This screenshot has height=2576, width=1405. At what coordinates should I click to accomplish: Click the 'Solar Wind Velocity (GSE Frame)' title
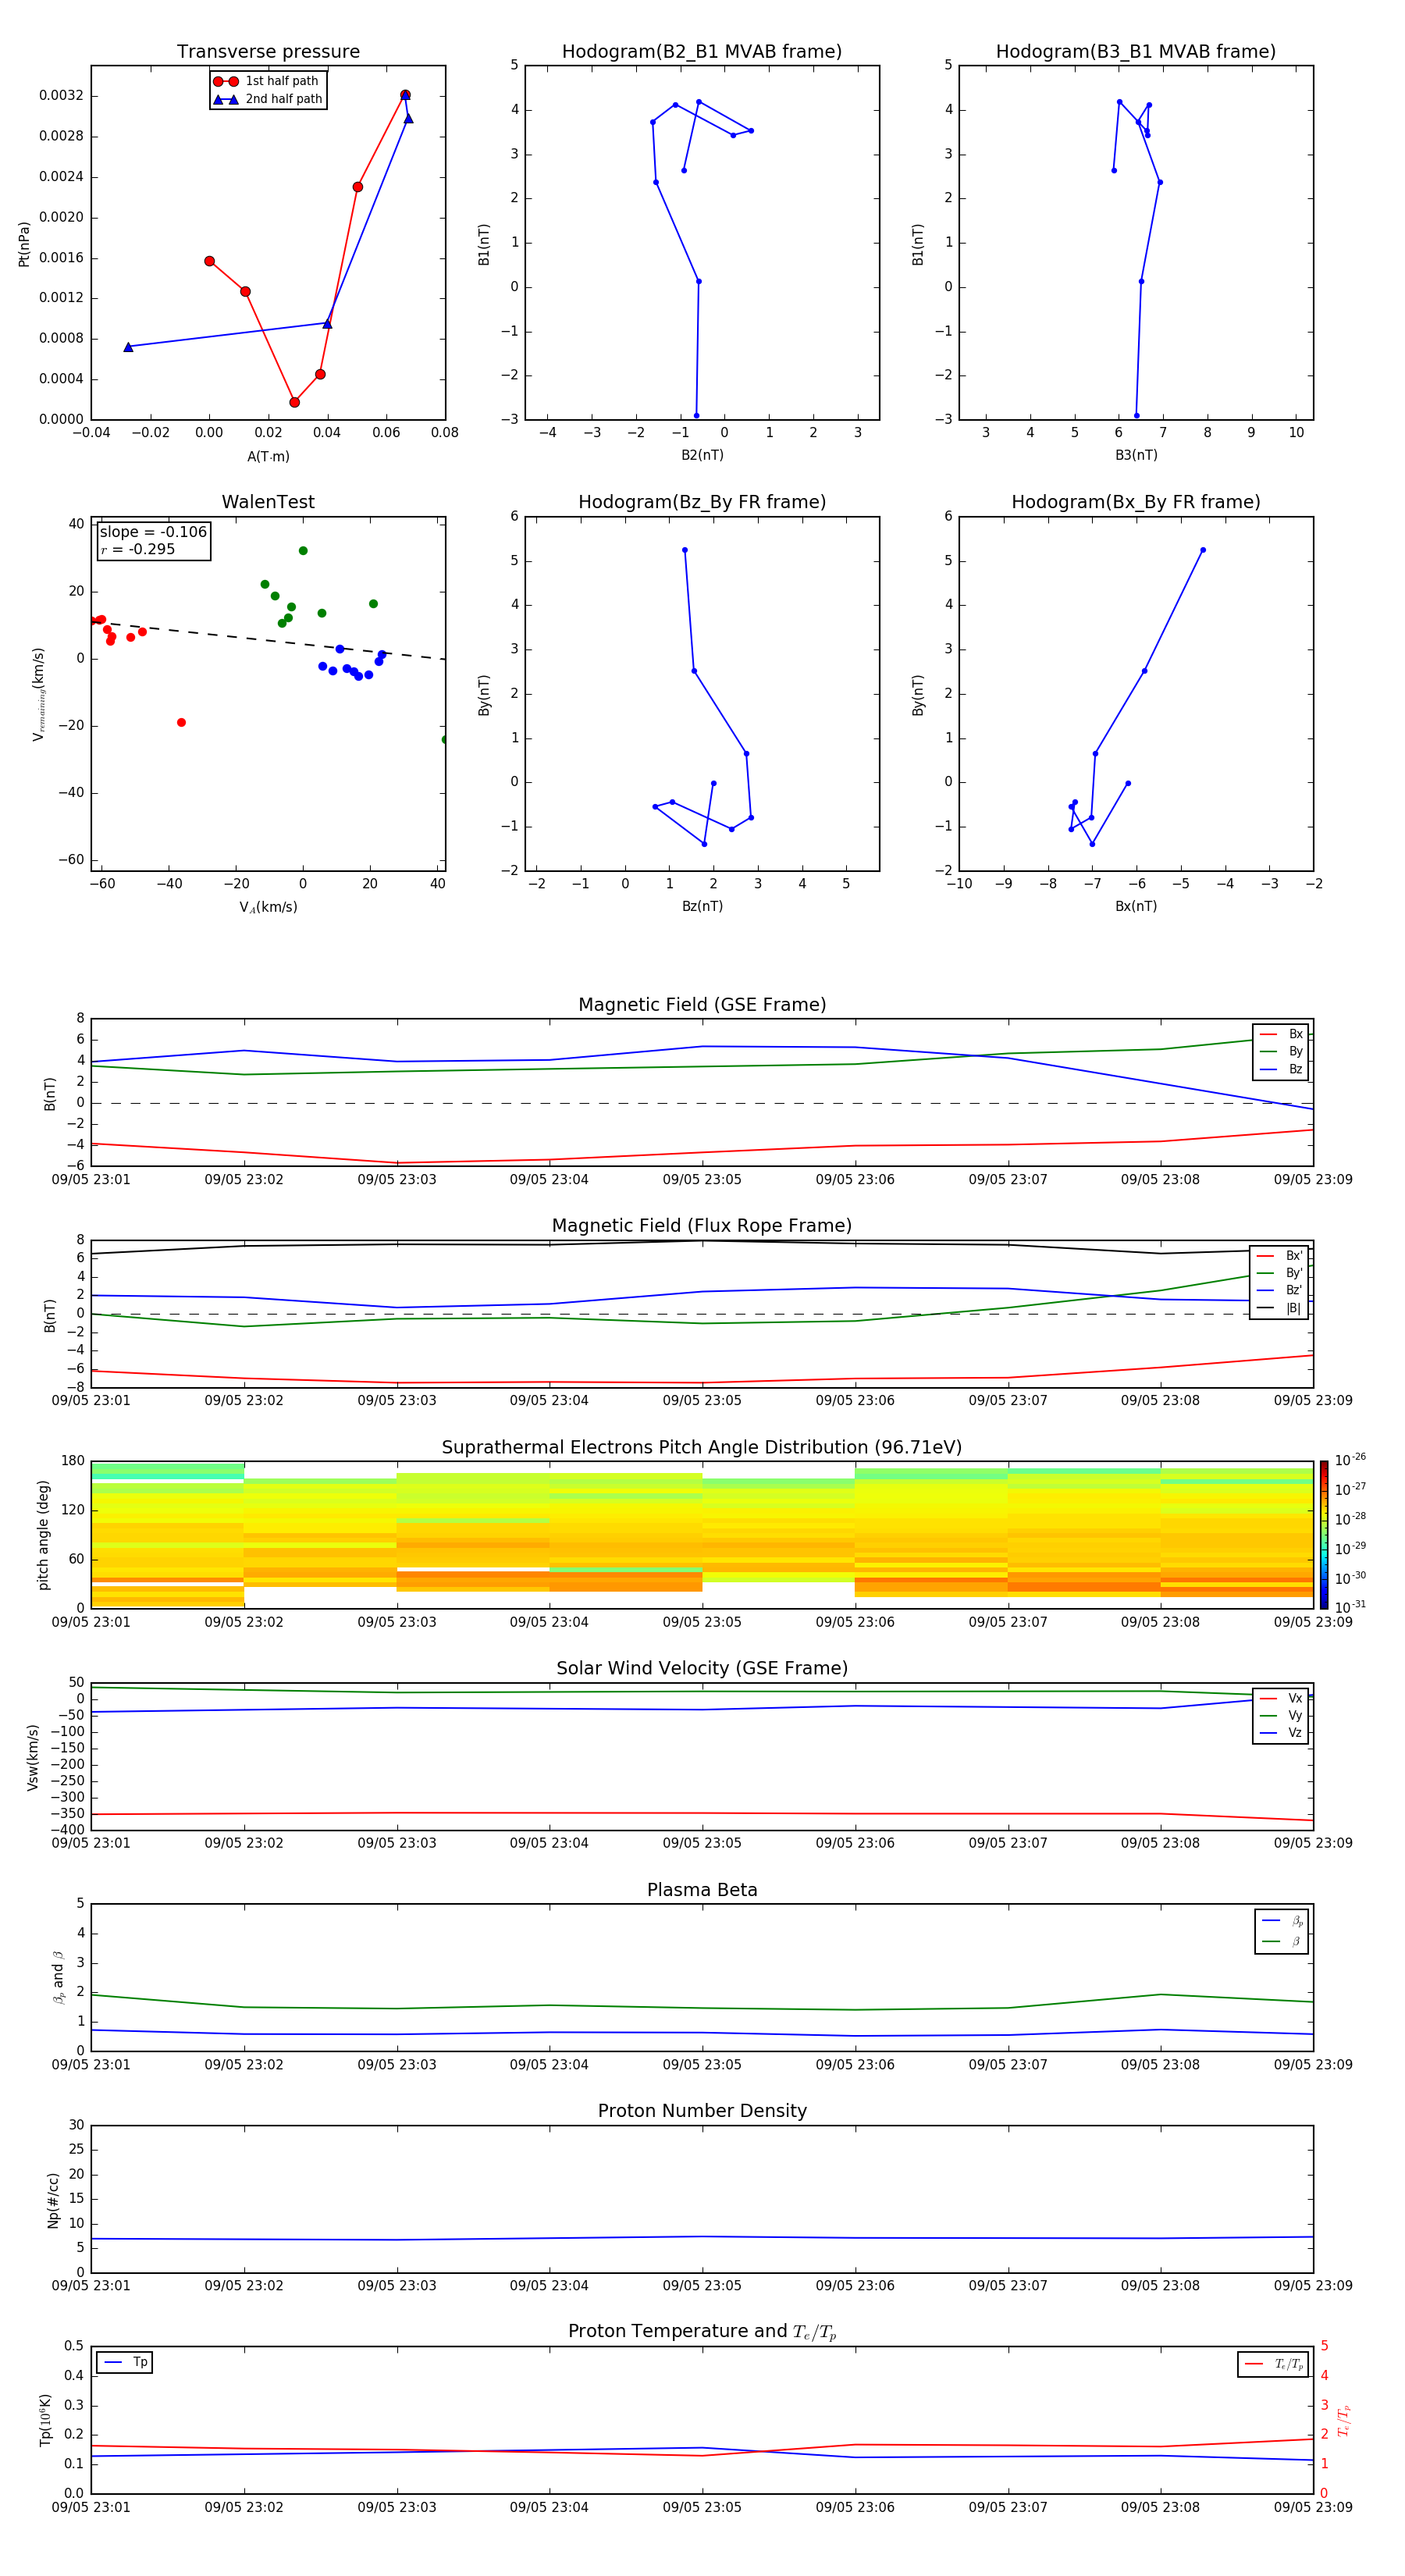702,1668
